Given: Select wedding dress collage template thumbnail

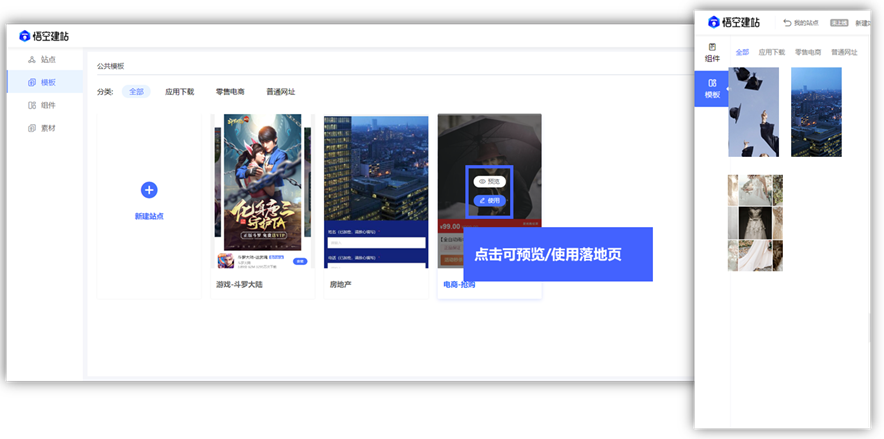Looking at the screenshot, I should [x=755, y=223].
